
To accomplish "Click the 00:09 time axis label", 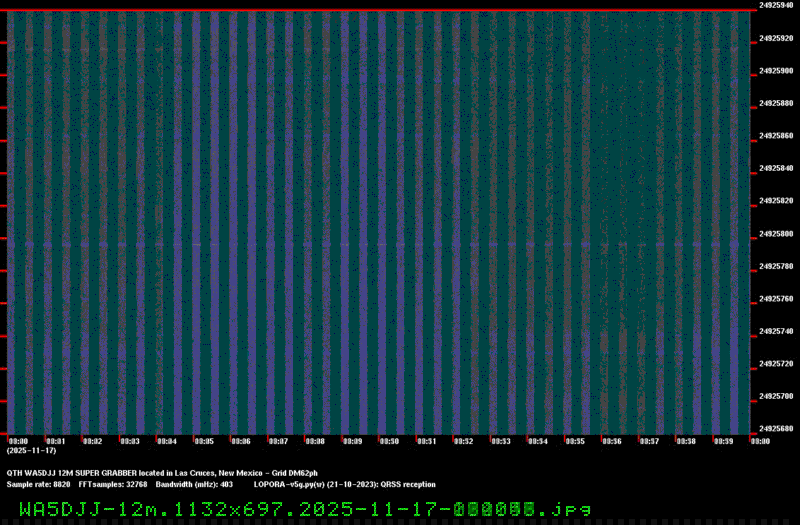I will [x=352, y=441].
